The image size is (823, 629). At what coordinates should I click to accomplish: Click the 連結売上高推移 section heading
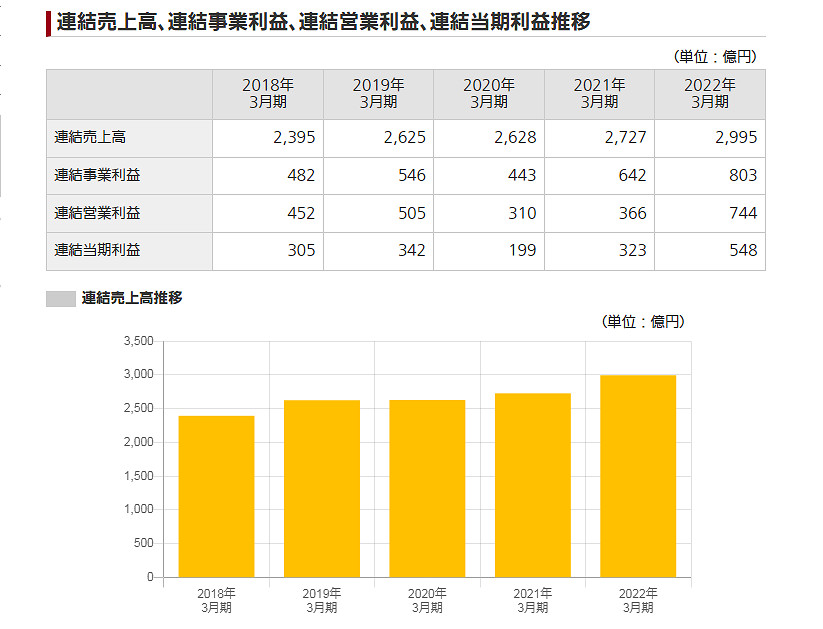click(130, 298)
